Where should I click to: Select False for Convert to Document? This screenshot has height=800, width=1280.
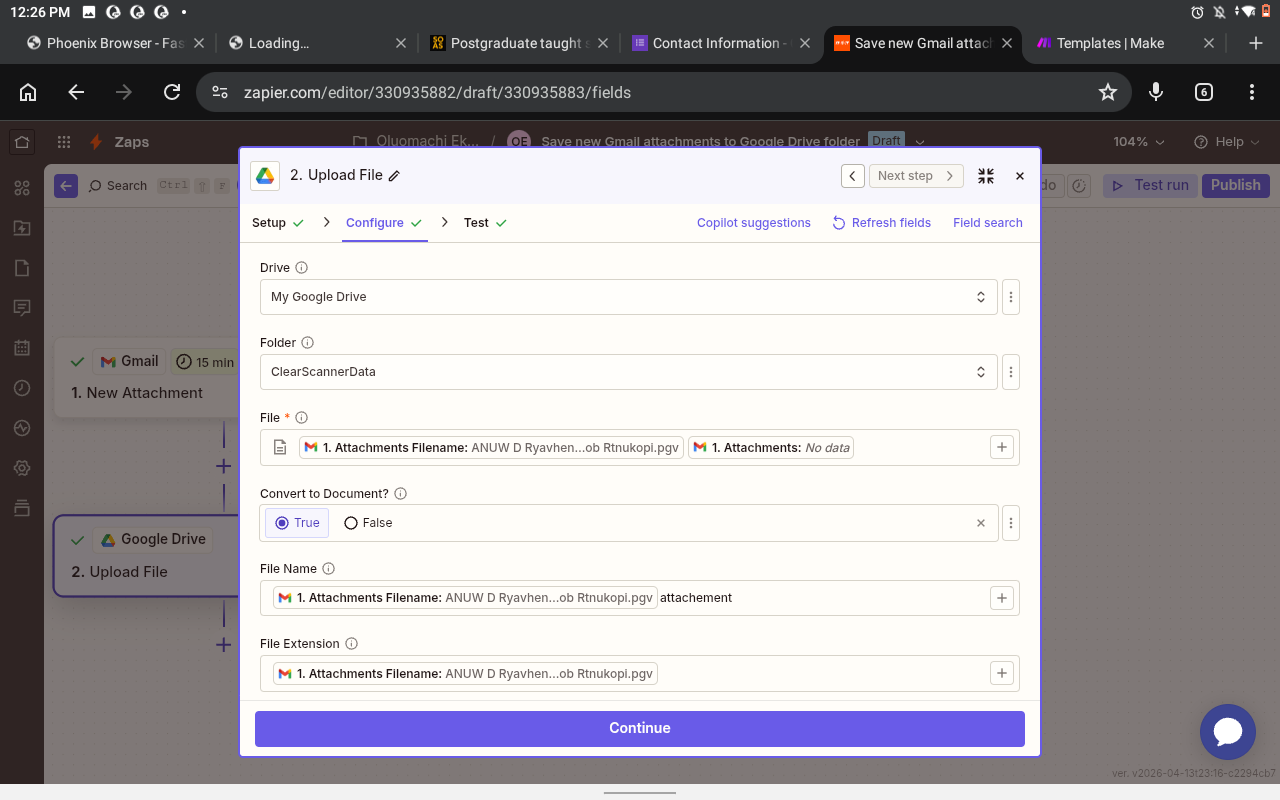368,523
